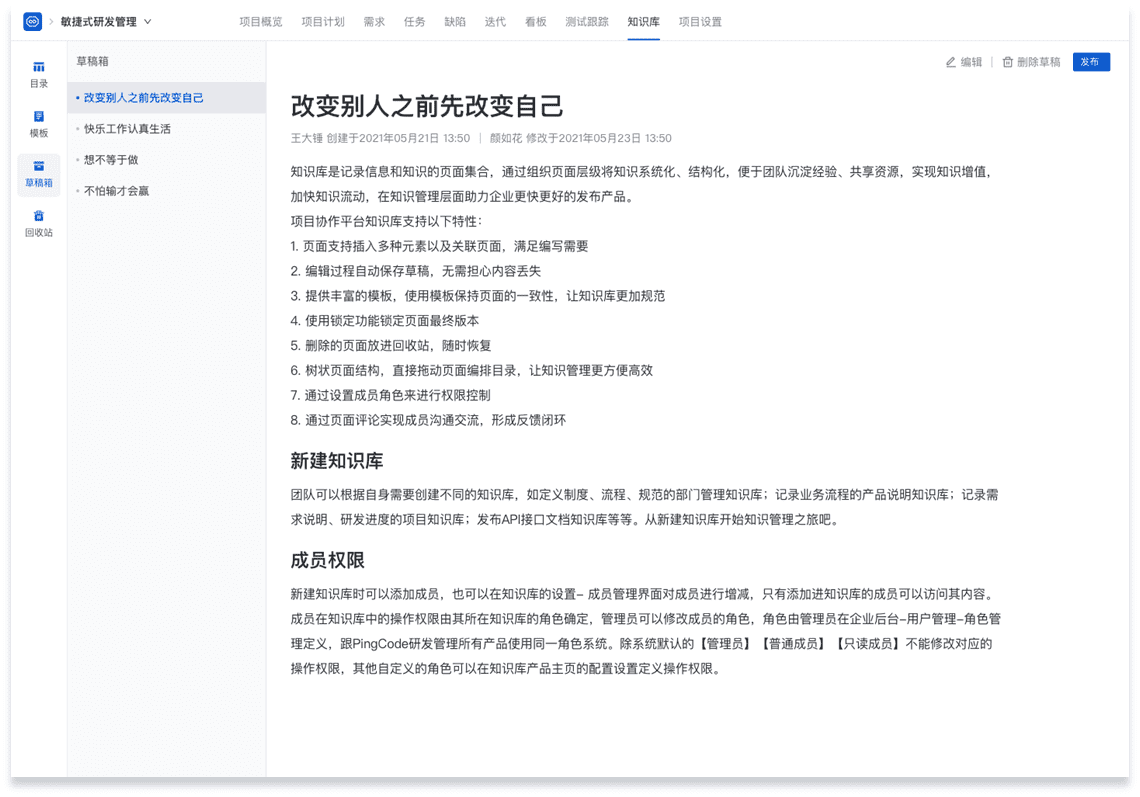
Task: Select the 知识库 tab
Action: pyautogui.click(x=643, y=22)
